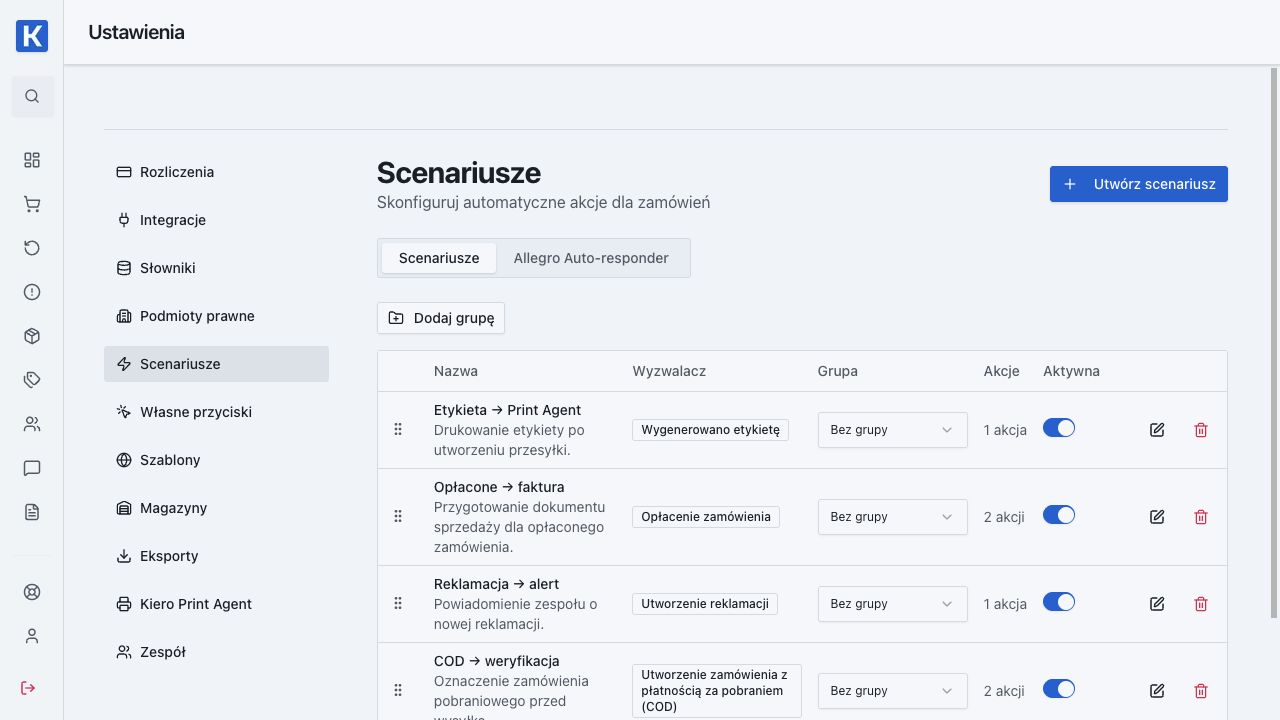1280x720 pixels.
Task: Open the alert circle icon in sidebar
Action: coord(32,292)
